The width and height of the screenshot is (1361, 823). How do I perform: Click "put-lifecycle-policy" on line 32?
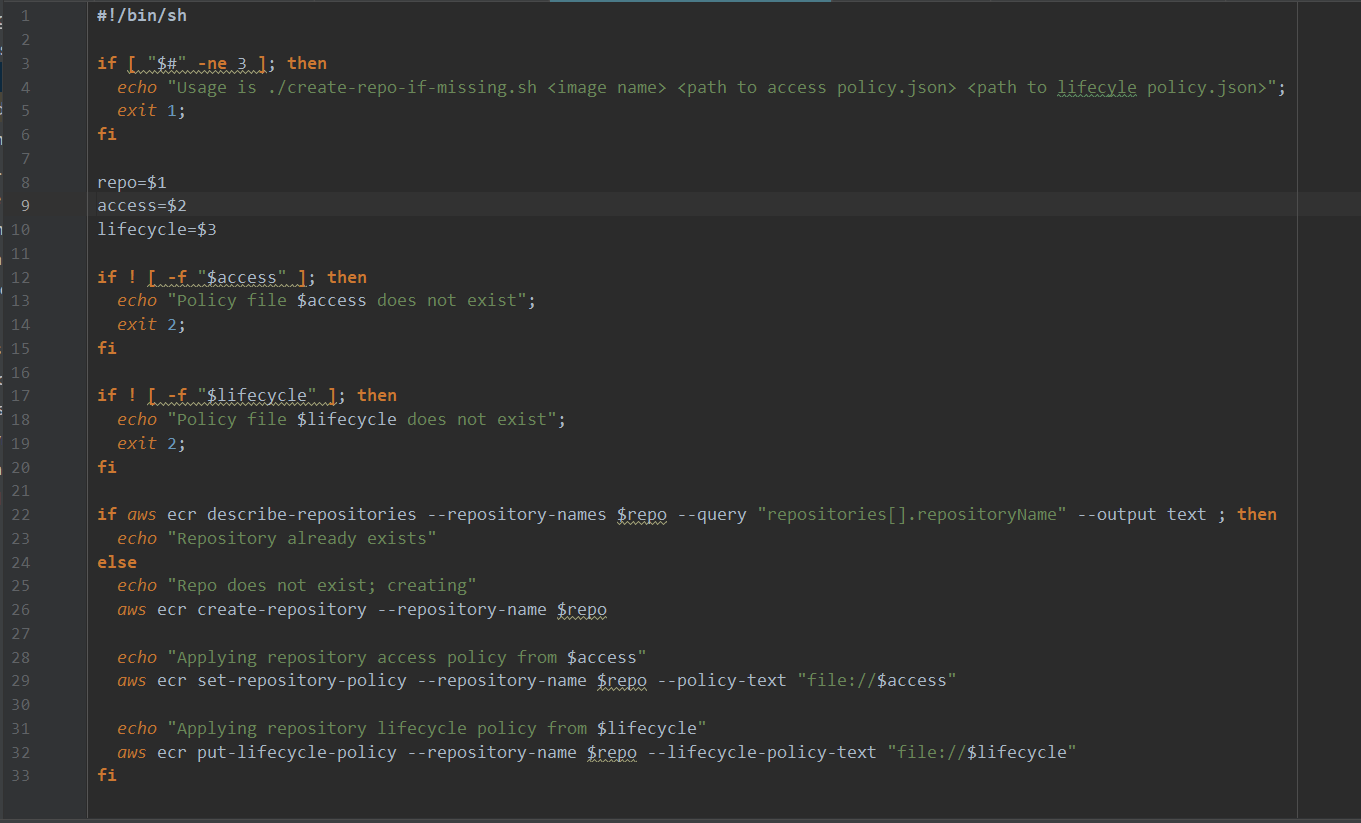pyautogui.click(x=297, y=753)
